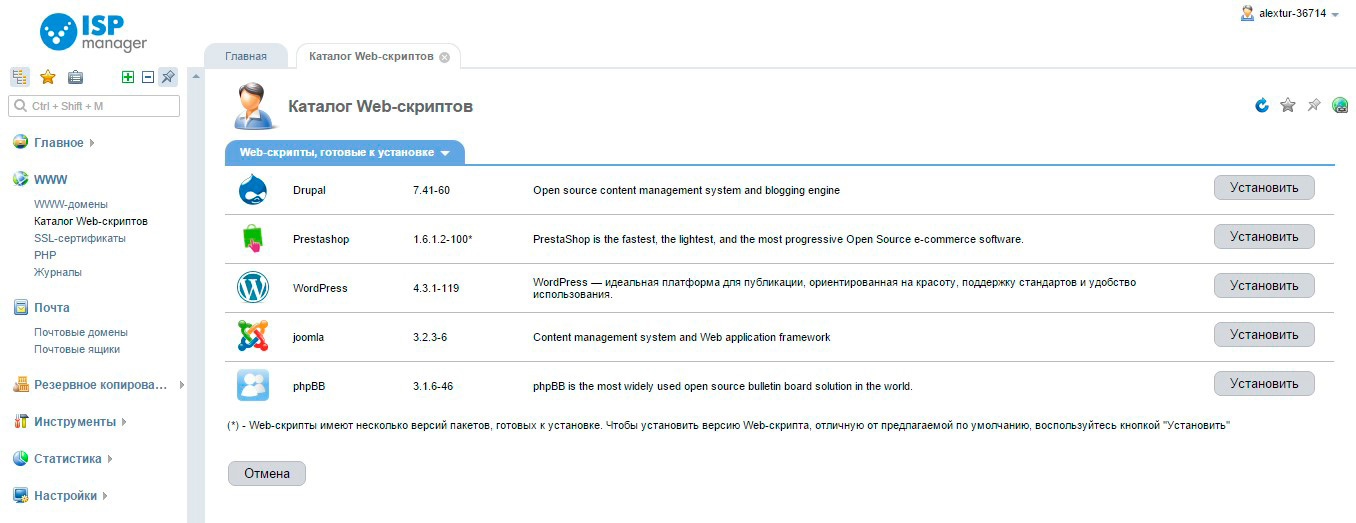Install Prestashop with its Установить button
Image resolution: width=1356 pixels, height=523 pixels.
pyautogui.click(x=1264, y=237)
